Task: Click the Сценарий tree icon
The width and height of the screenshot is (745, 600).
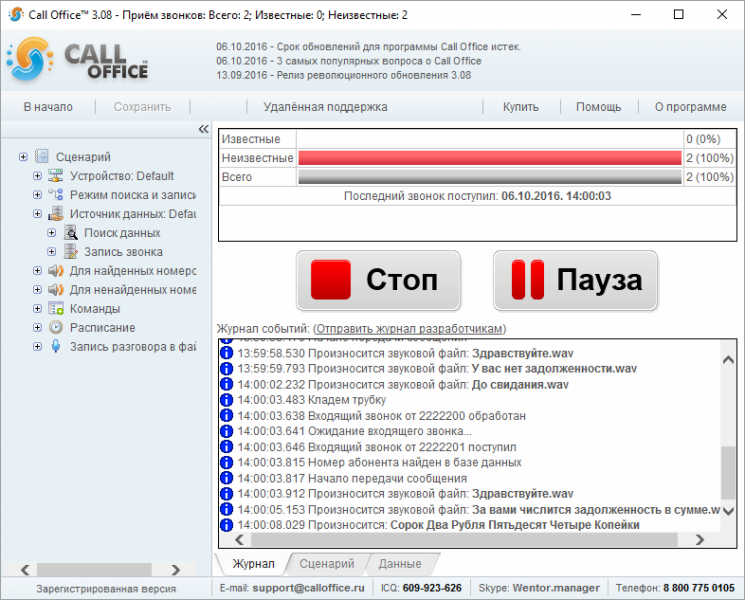Action: [42, 156]
